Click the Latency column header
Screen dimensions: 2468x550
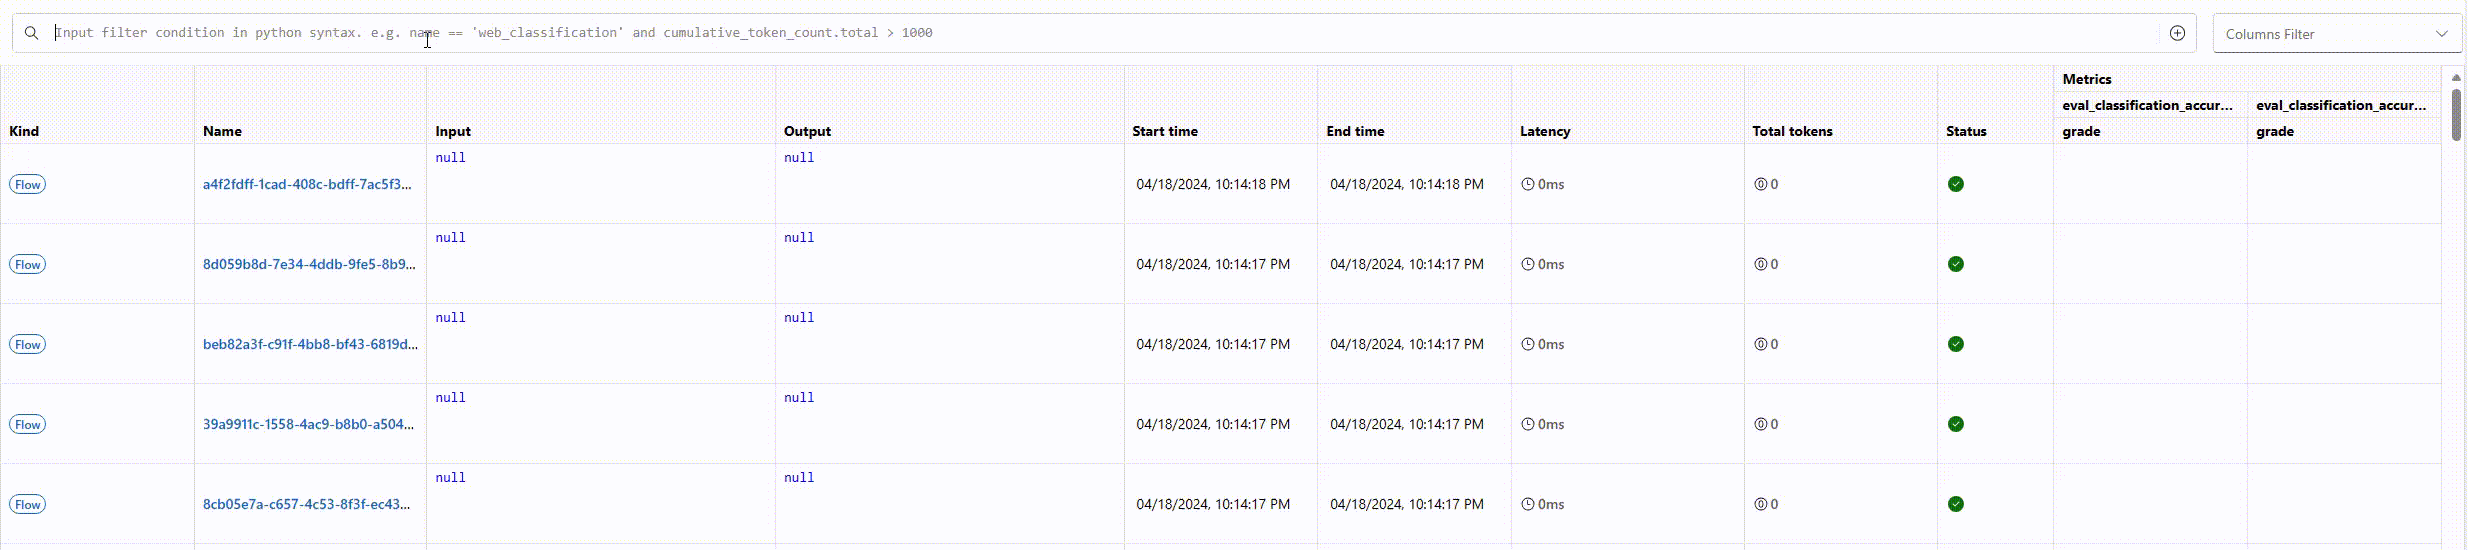(x=1545, y=131)
